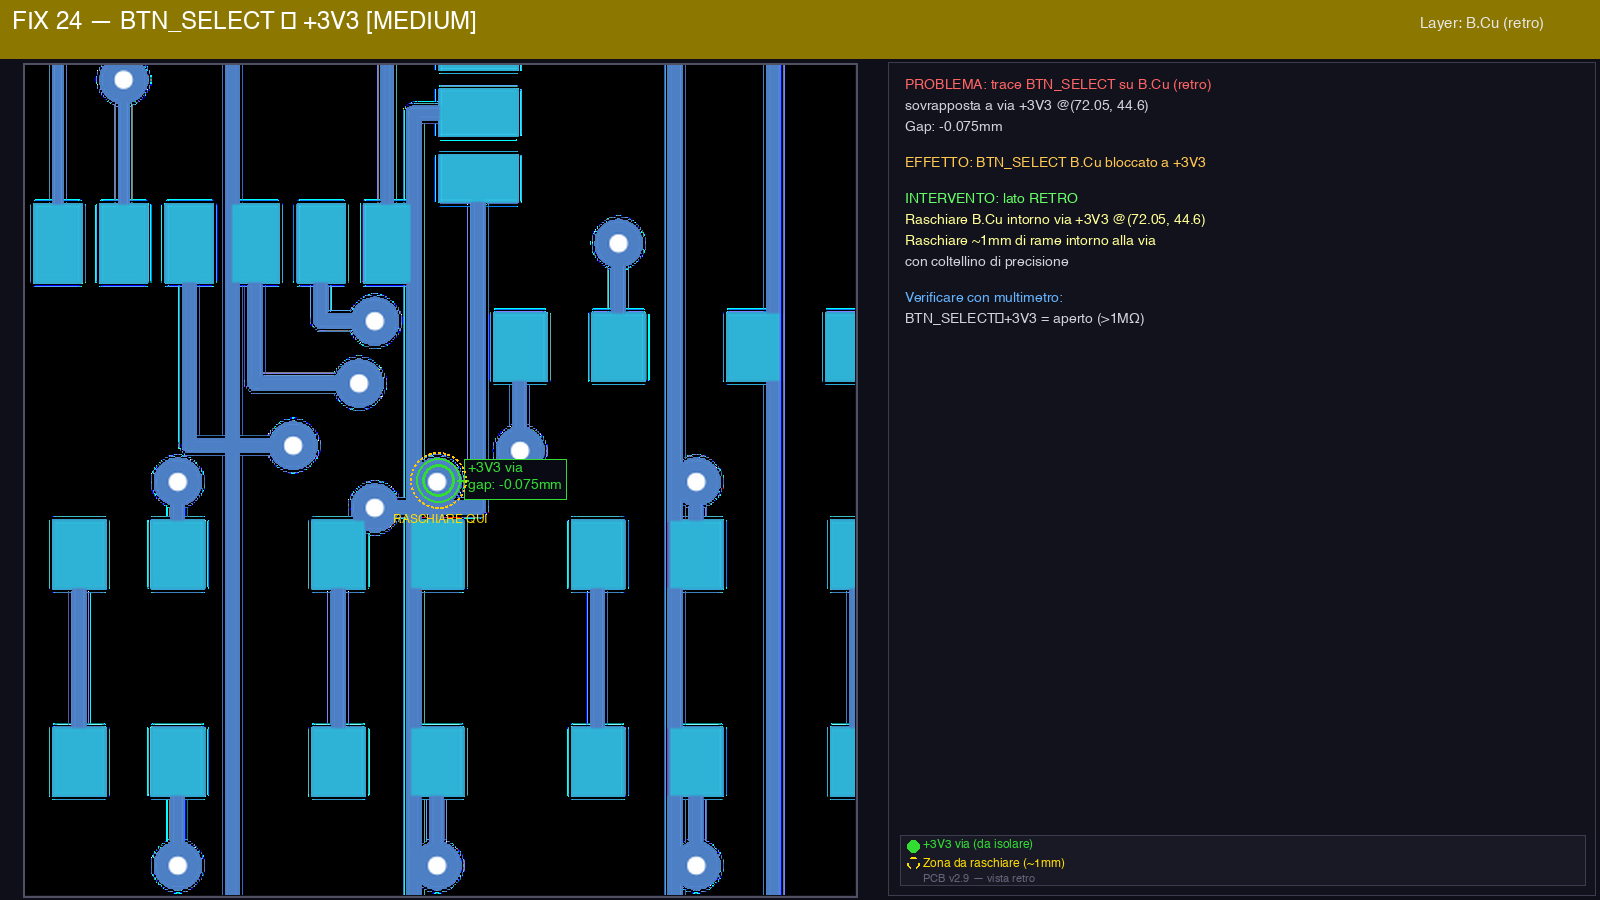Click the blue 'Verificare con multimetro' heading
This screenshot has height=900, width=1600.
[983, 297]
